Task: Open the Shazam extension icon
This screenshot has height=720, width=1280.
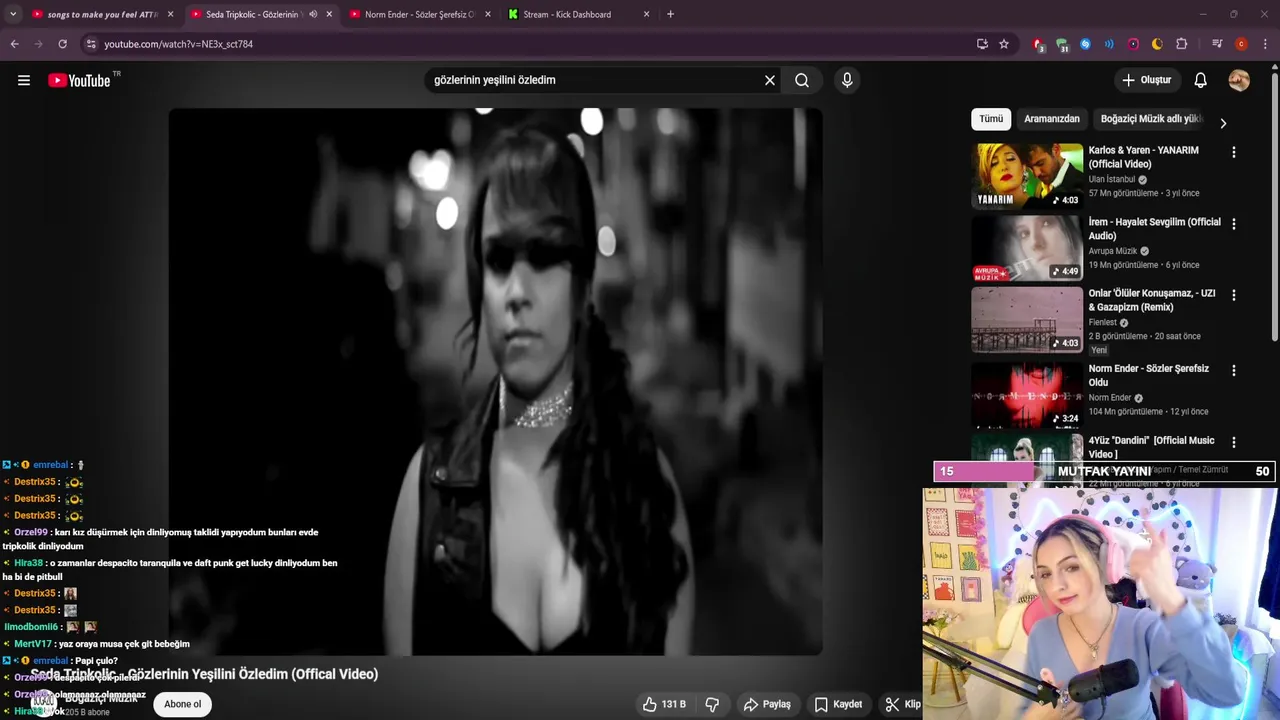Action: point(1085,44)
